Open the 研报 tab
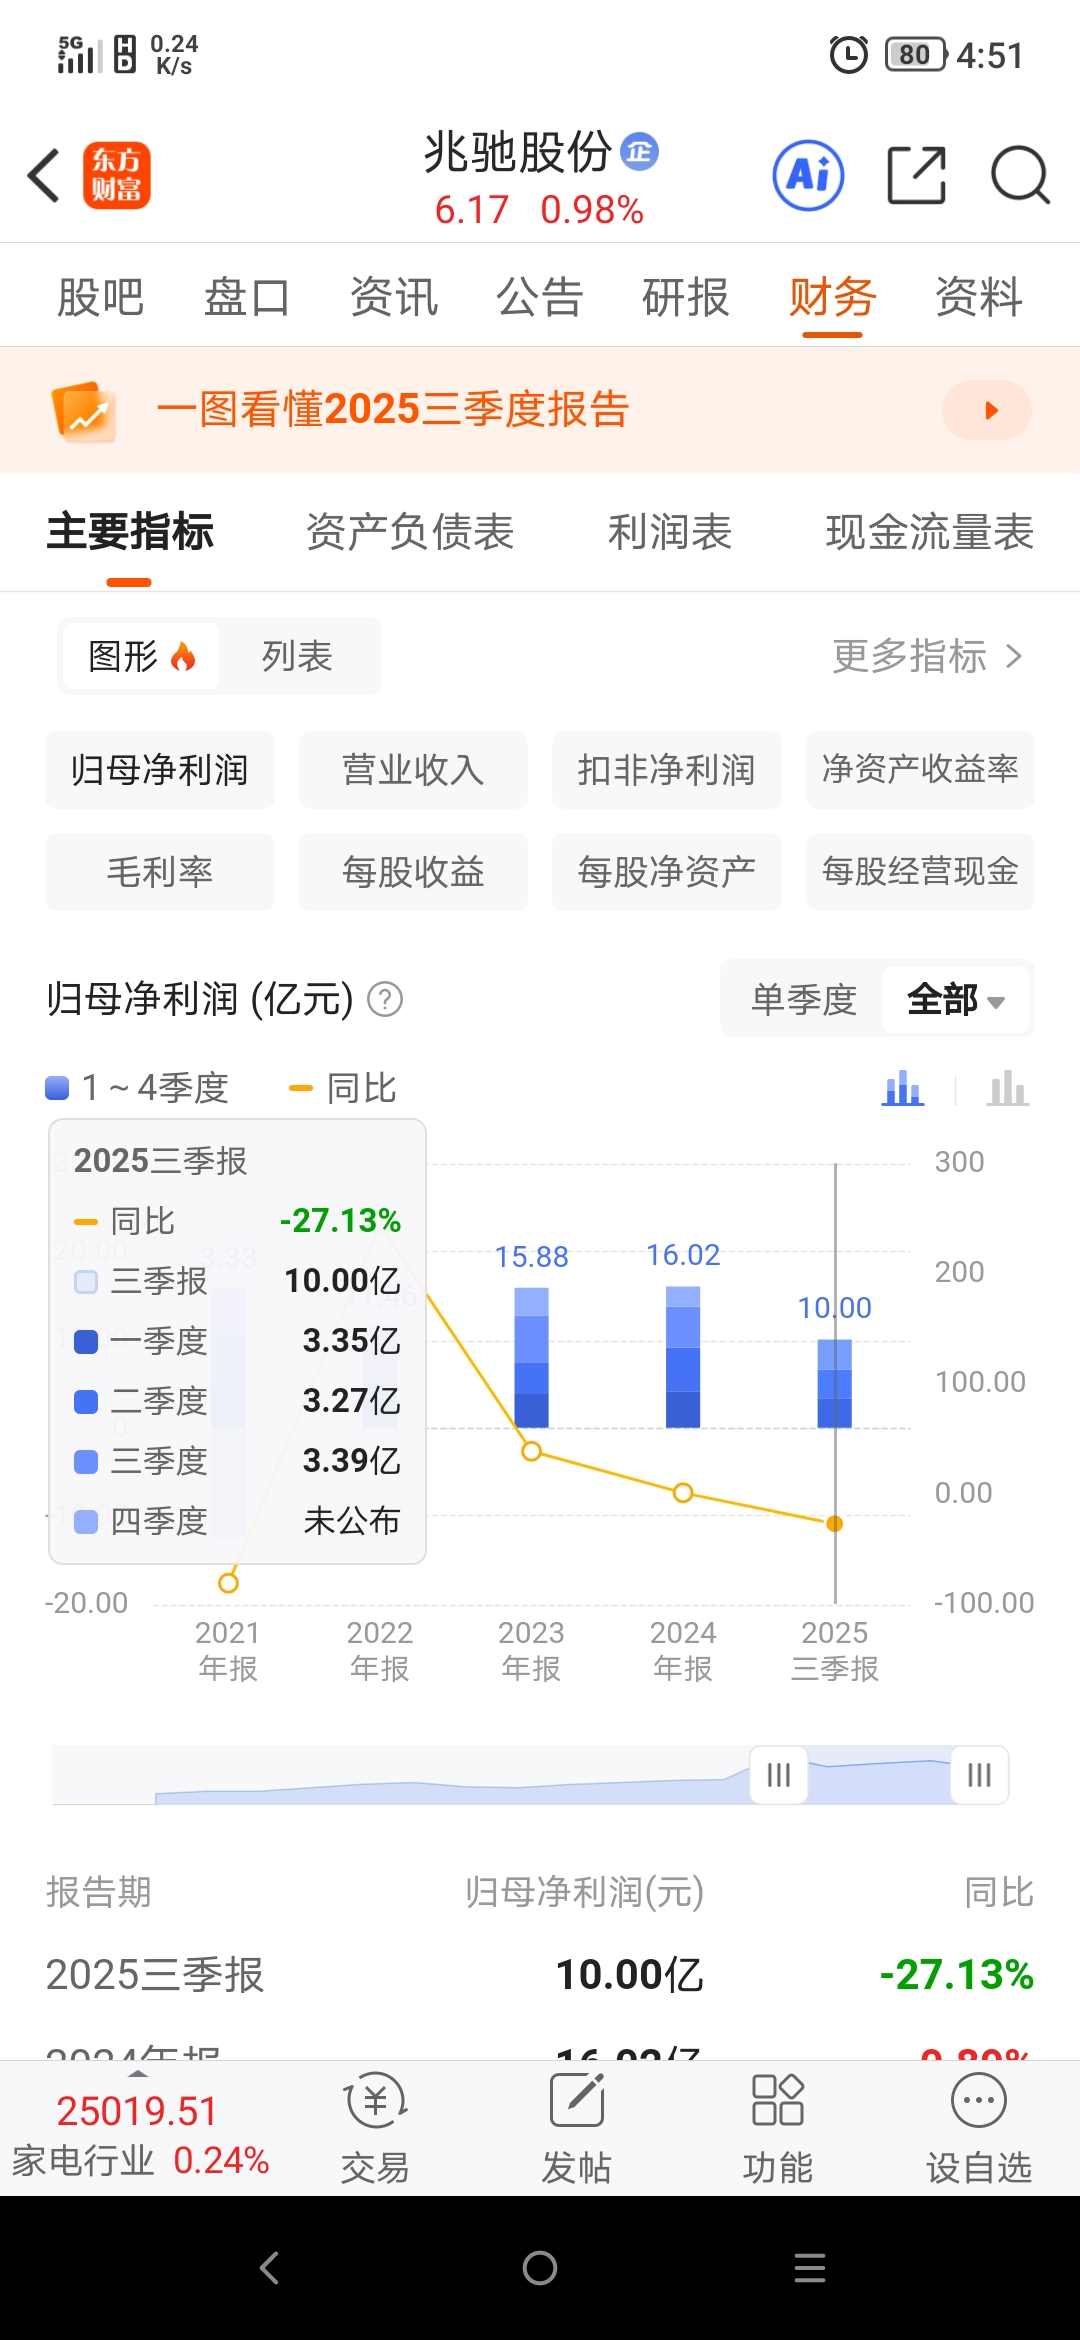Image resolution: width=1080 pixels, height=2340 pixels. point(686,297)
